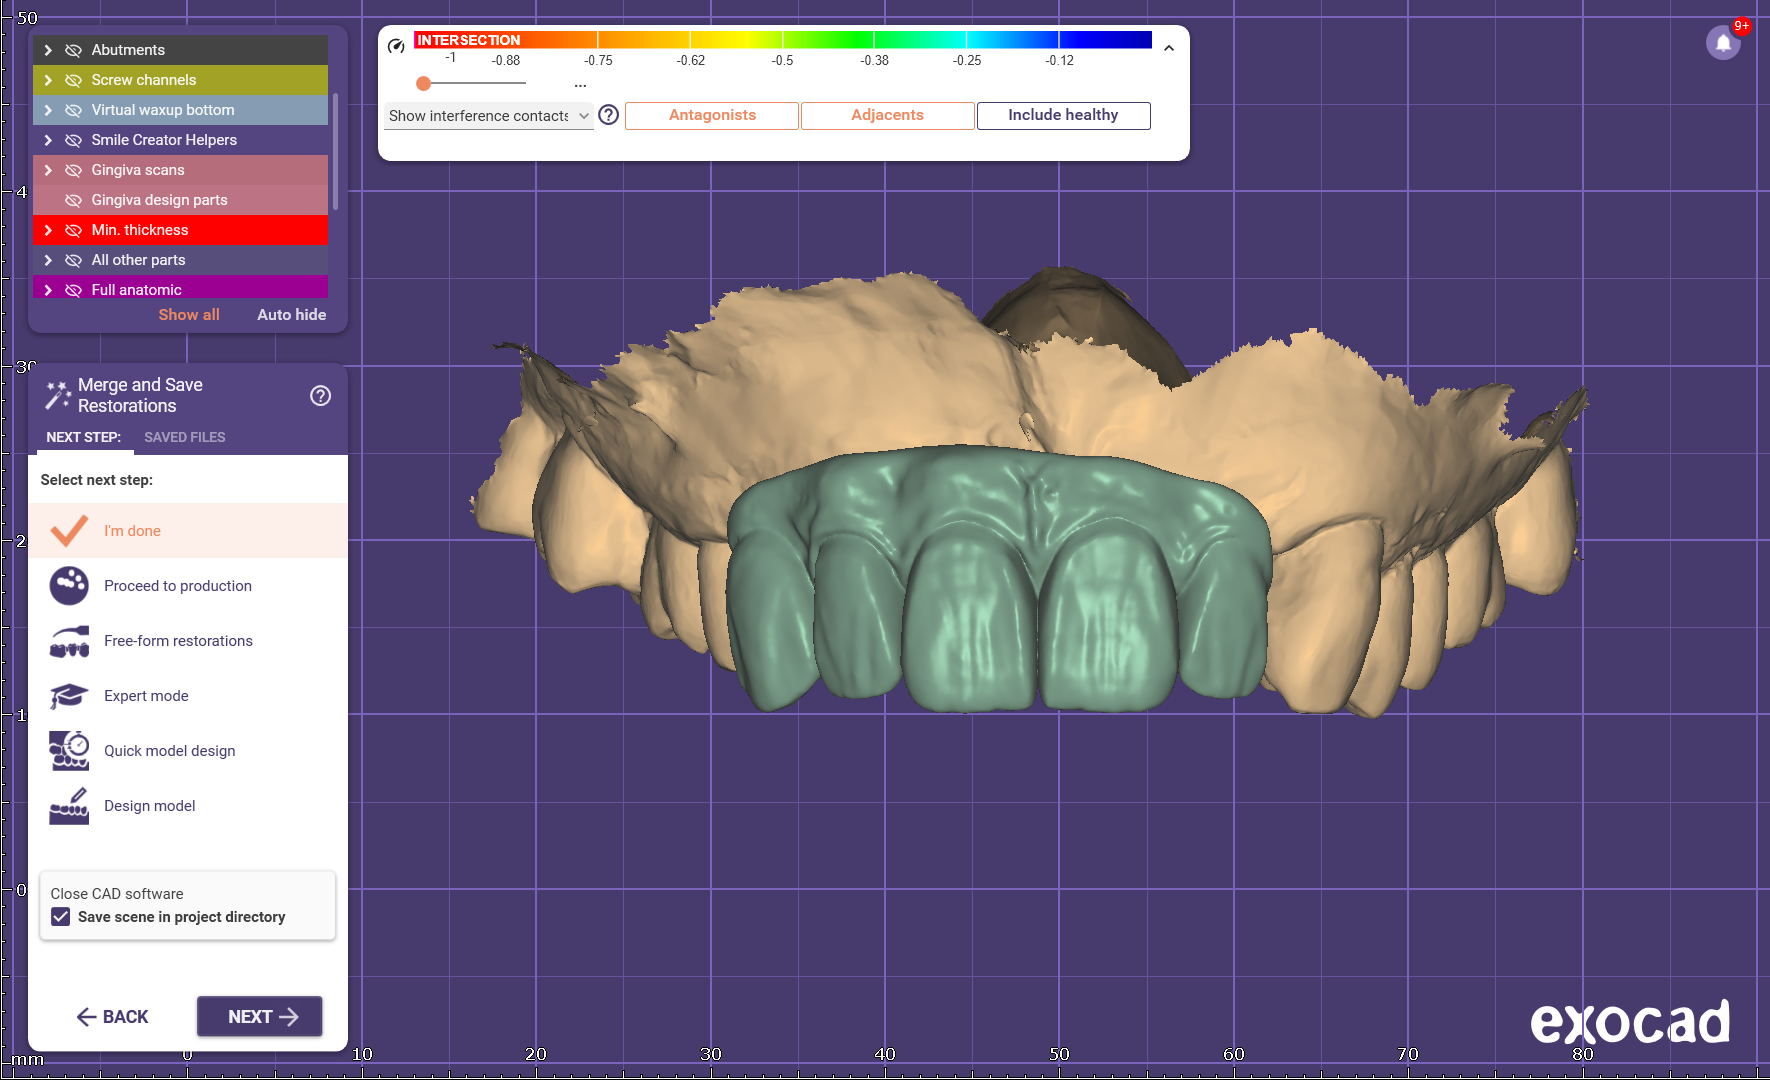The image size is (1770, 1080).
Task: Choose the Free-form restorations icon
Action: 69,641
